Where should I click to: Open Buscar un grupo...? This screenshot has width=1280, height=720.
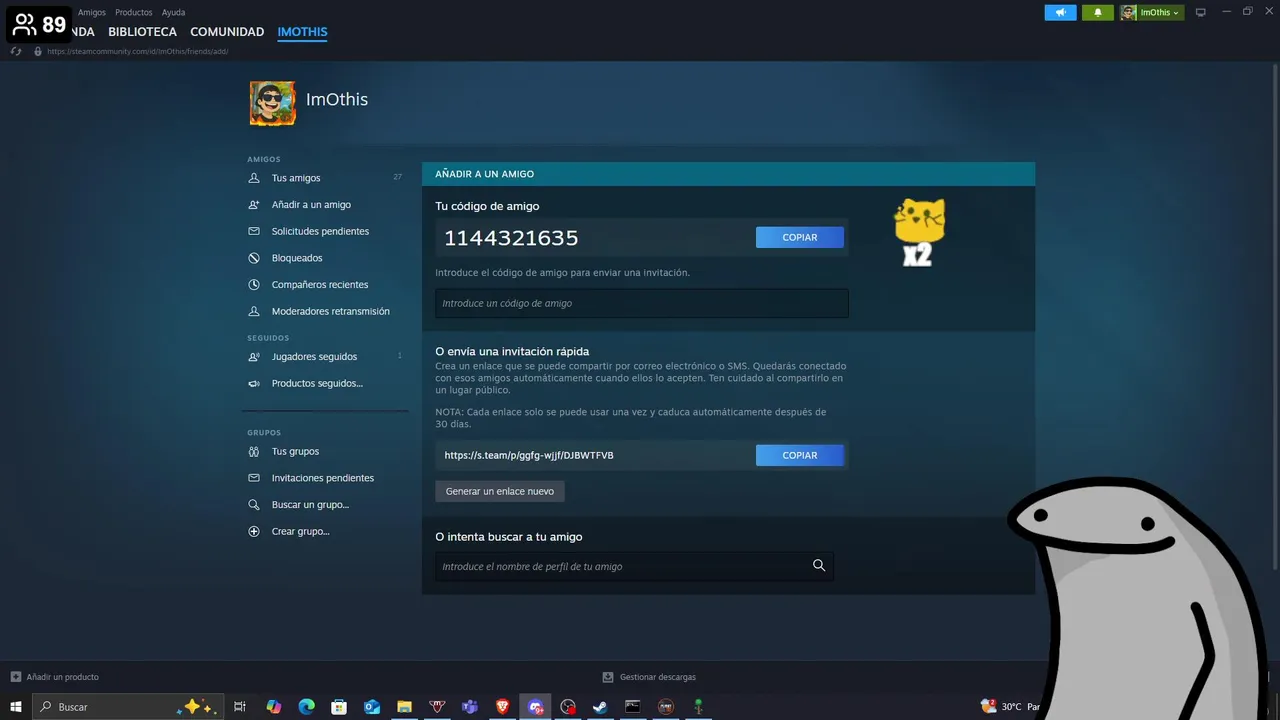pos(310,505)
